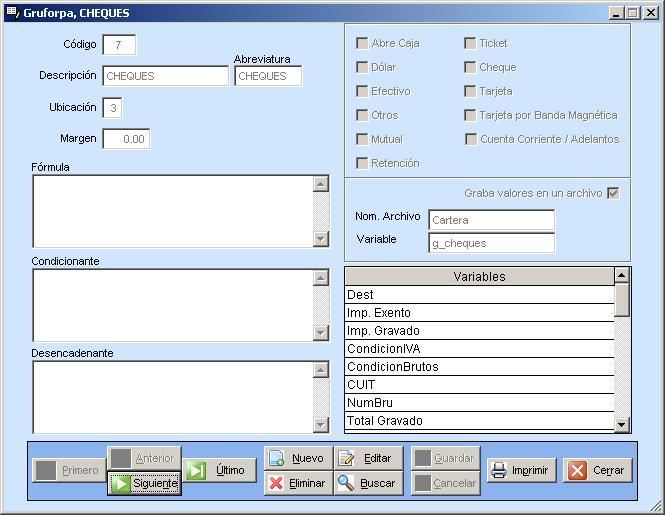Click the Descripción text field
The image size is (665, 515).
(165, 76)
